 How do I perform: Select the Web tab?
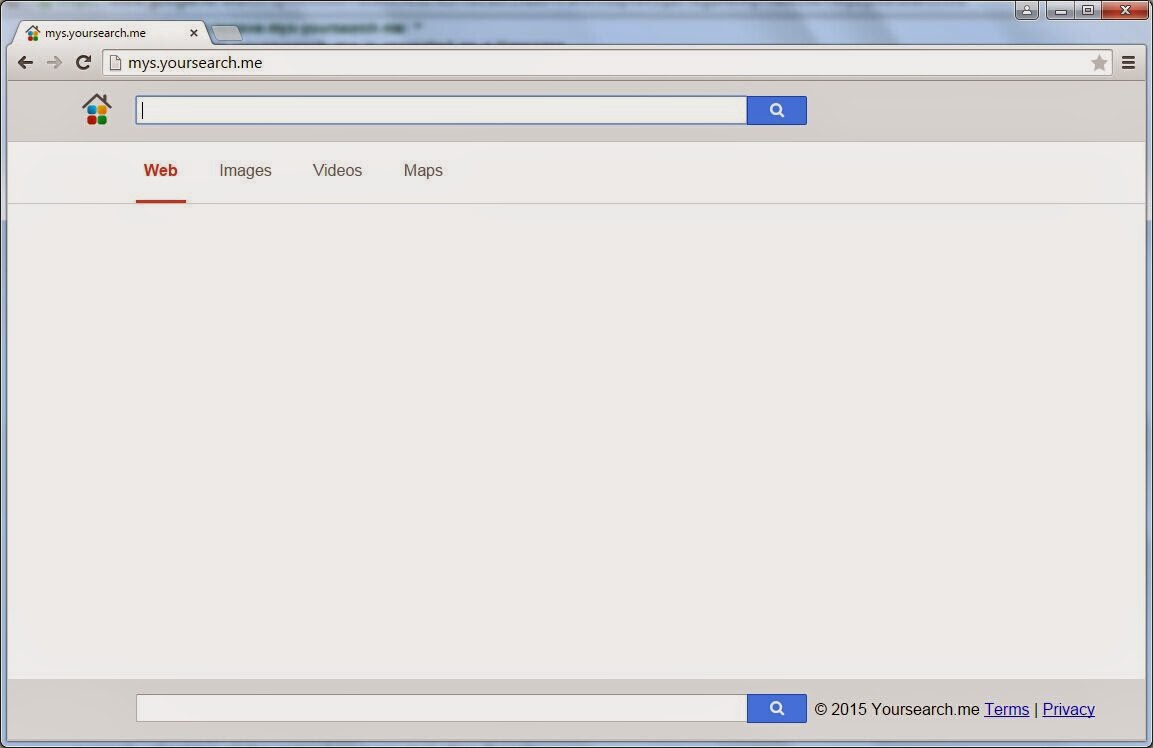[160, 171]
